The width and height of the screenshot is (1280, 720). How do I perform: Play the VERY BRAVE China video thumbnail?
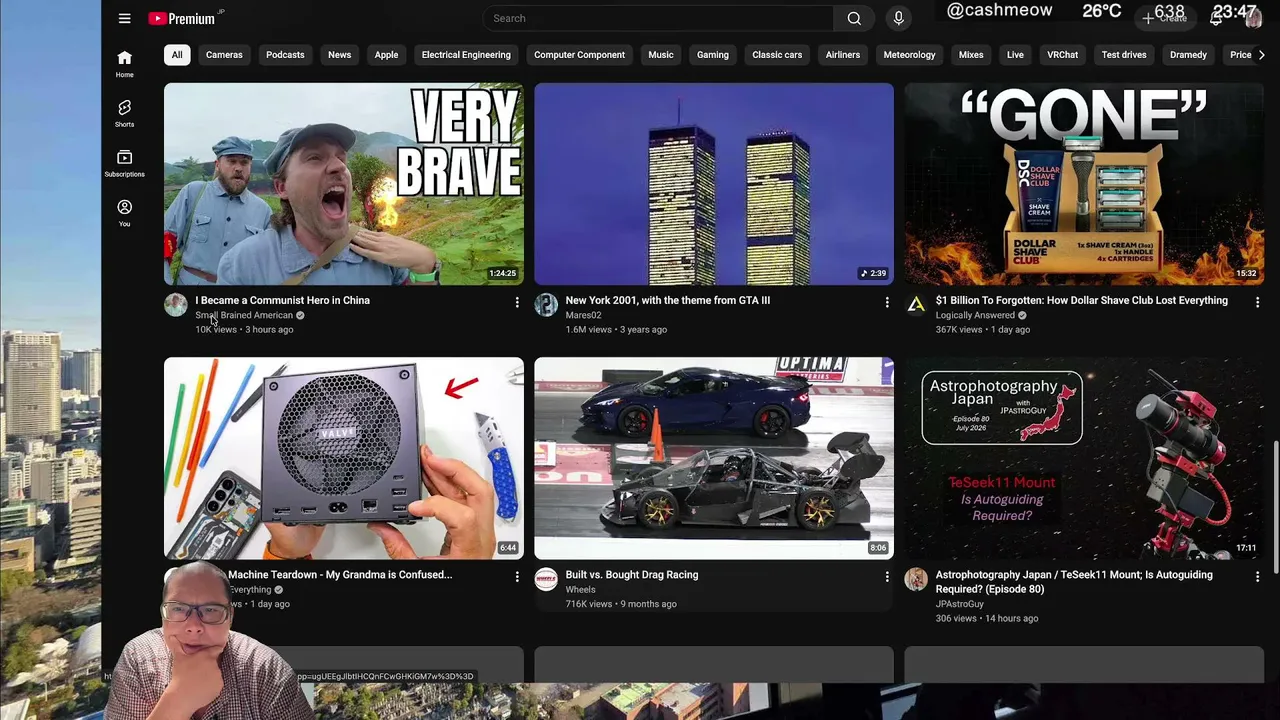(344, 184)
